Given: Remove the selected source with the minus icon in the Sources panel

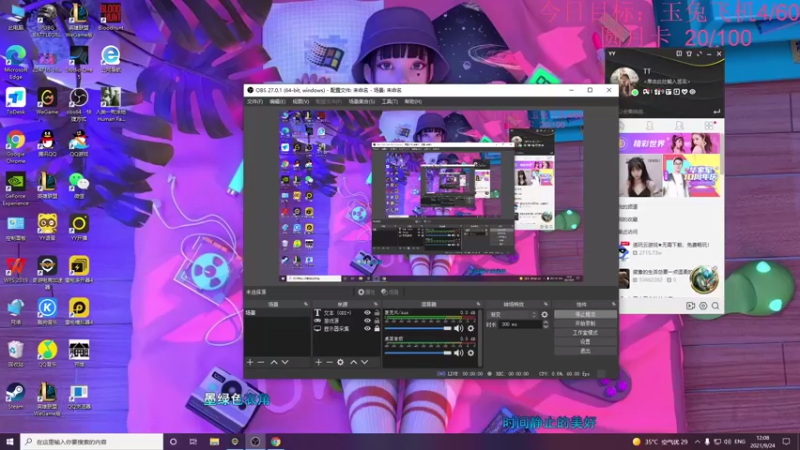Looking at the screenshot, I should (330, 362).
